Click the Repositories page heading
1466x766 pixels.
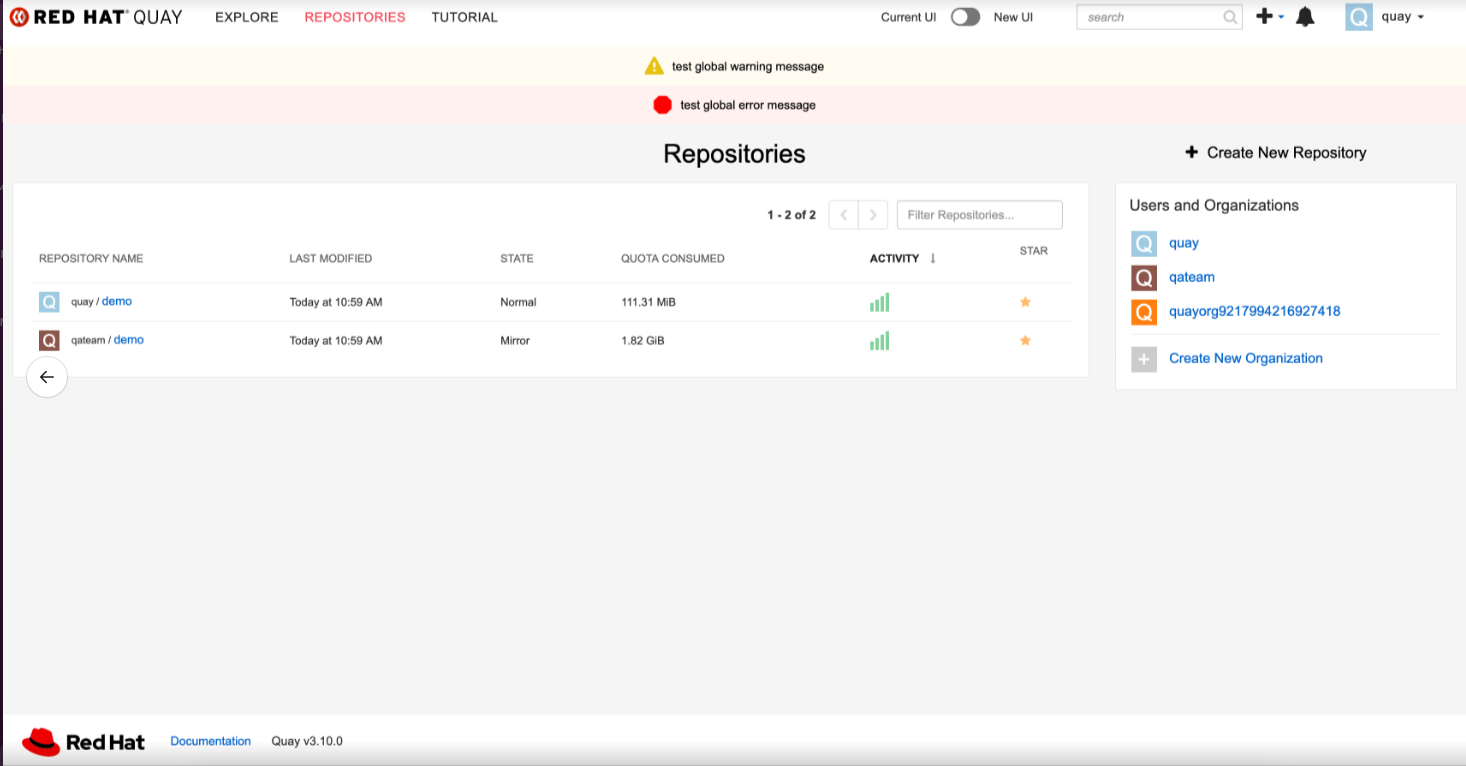pyautogui.click(x=735, y=153)
